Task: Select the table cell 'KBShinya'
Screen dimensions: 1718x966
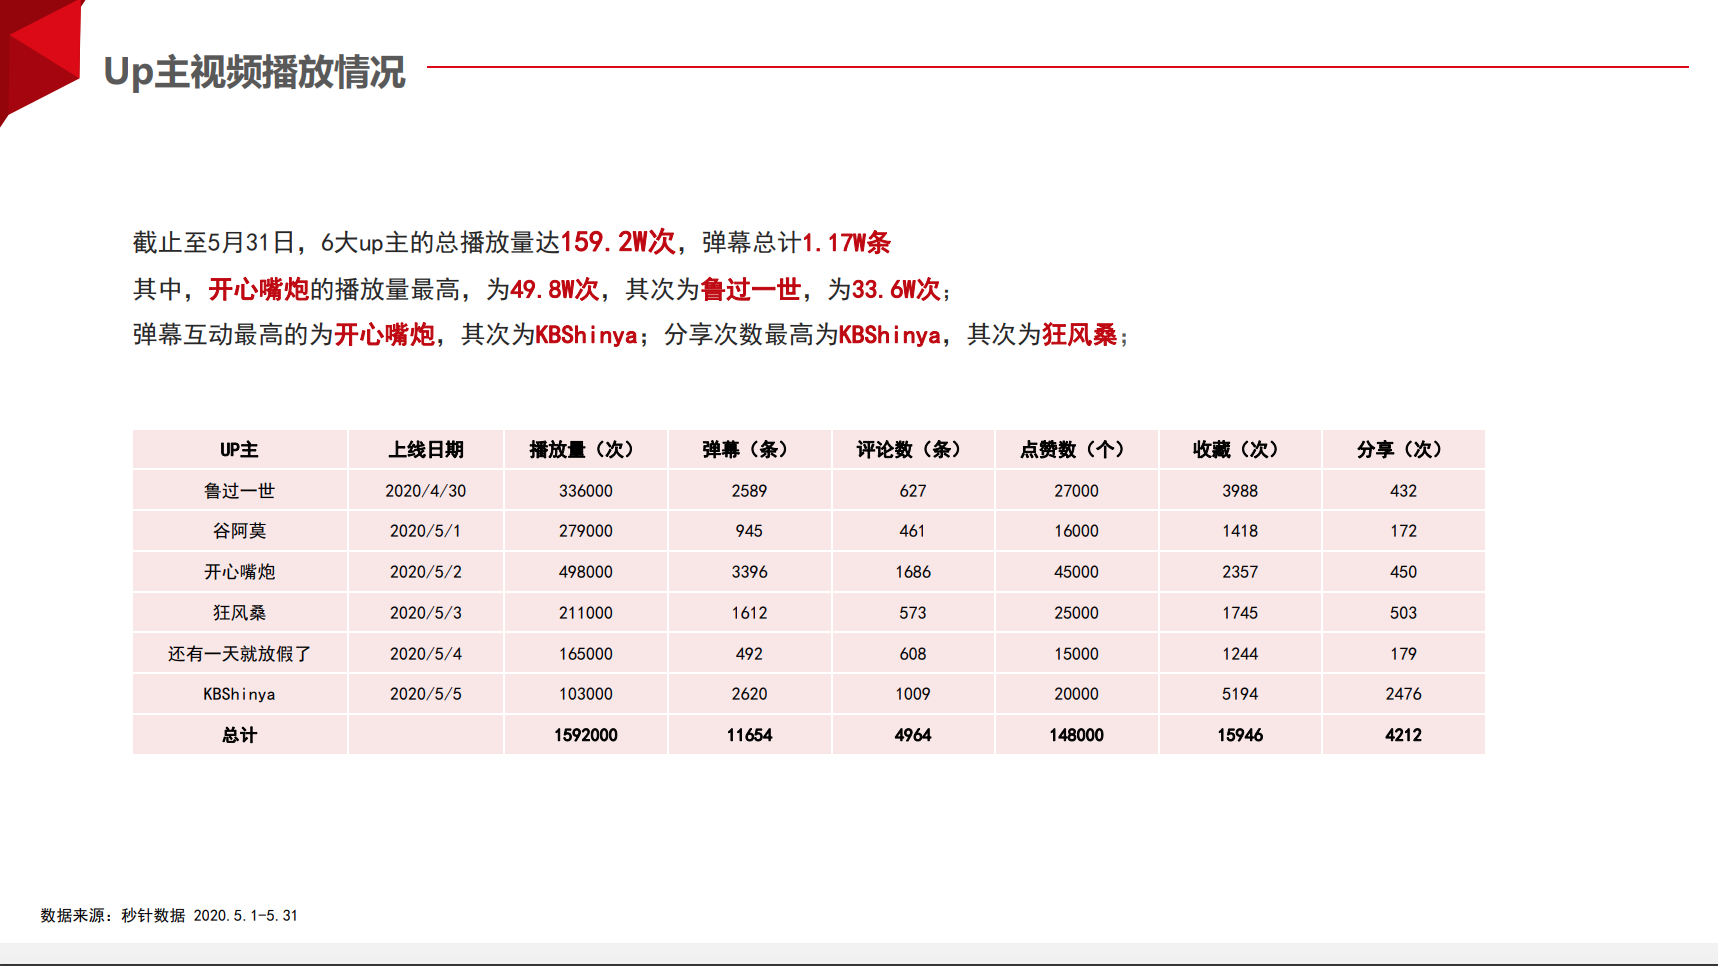Action: click(239, 694)
